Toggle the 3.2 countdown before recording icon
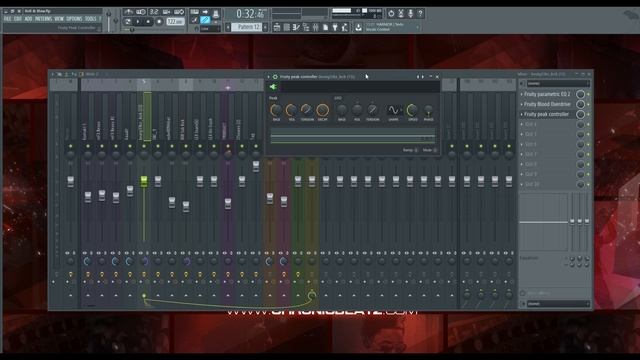640x360 pixels. [x=154, y=12]
